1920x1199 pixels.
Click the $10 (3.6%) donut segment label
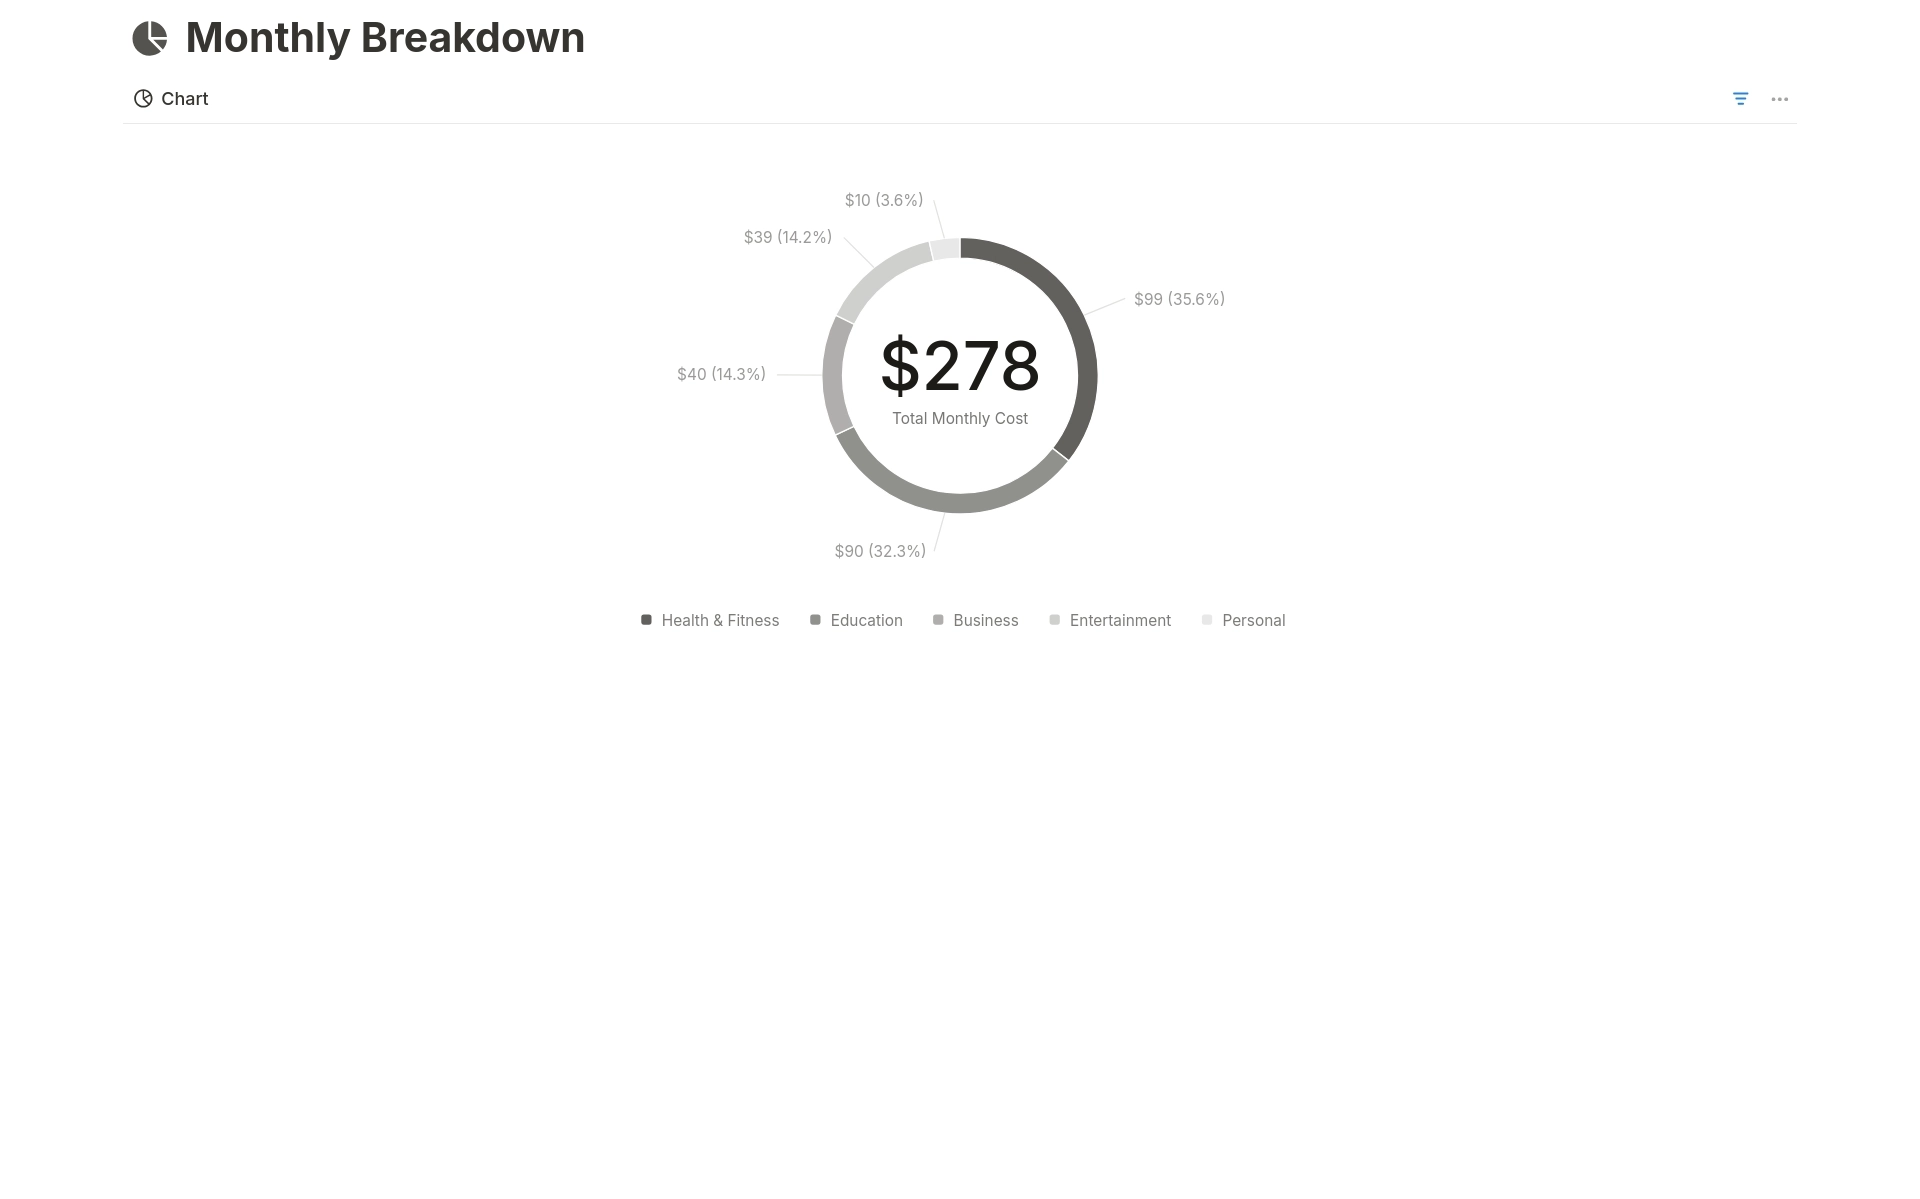[x=883, y=199]
